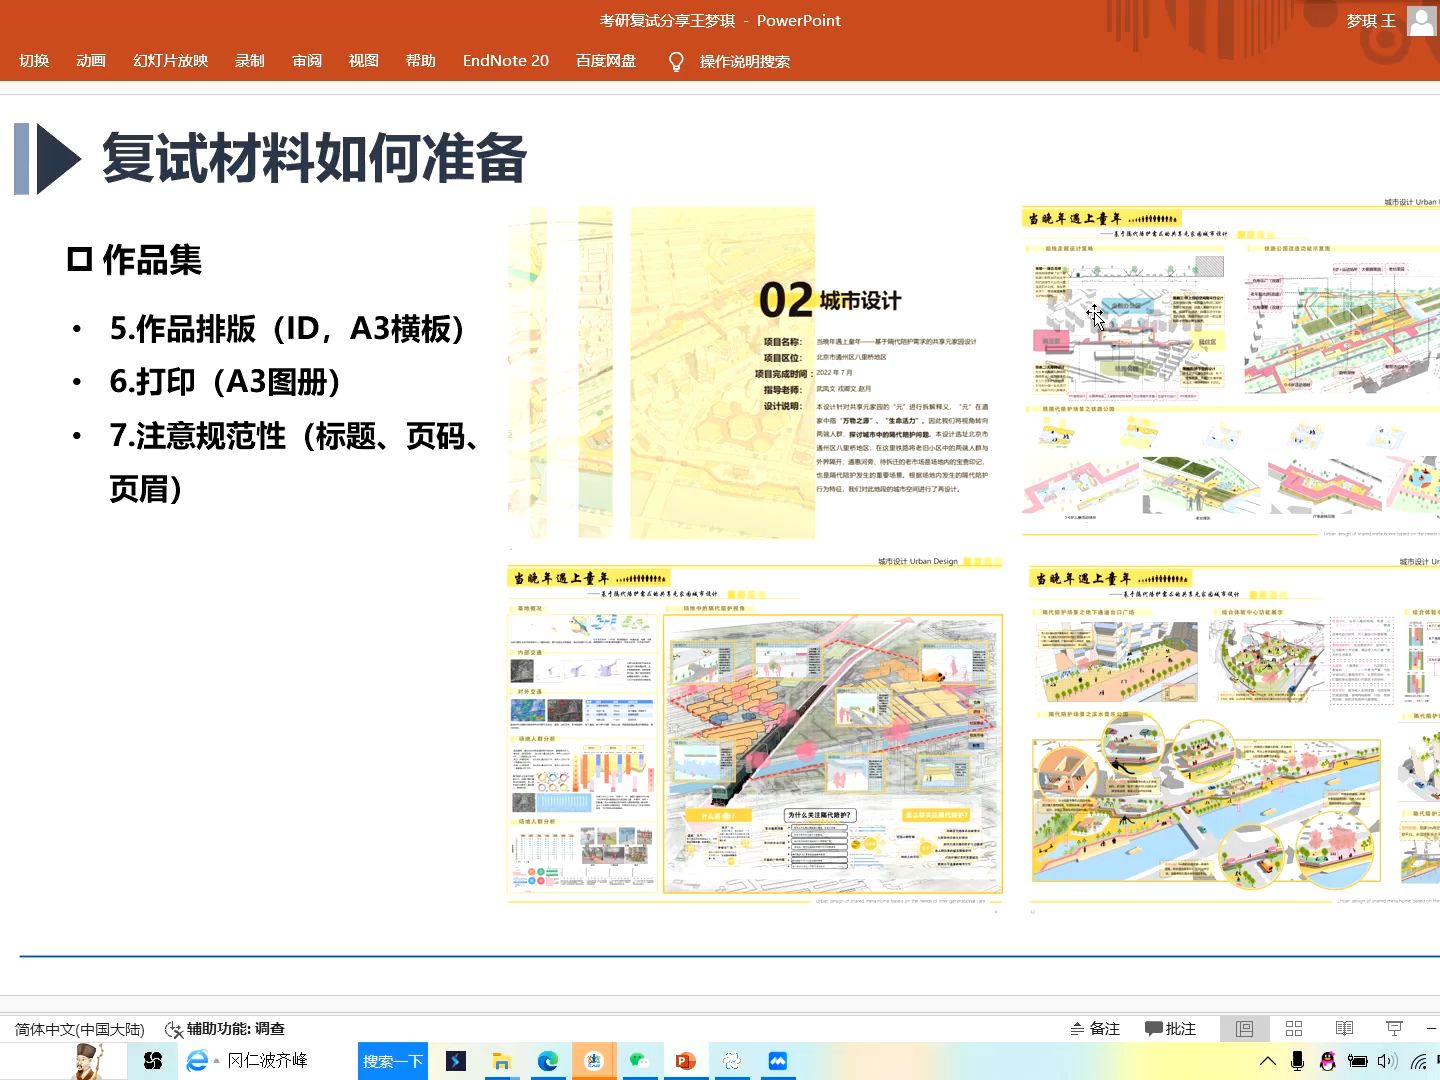Click bullet text 5.作品排版（ID，A3横板）
Viewport: 1440px width, 1080px height.
point(288,329)
